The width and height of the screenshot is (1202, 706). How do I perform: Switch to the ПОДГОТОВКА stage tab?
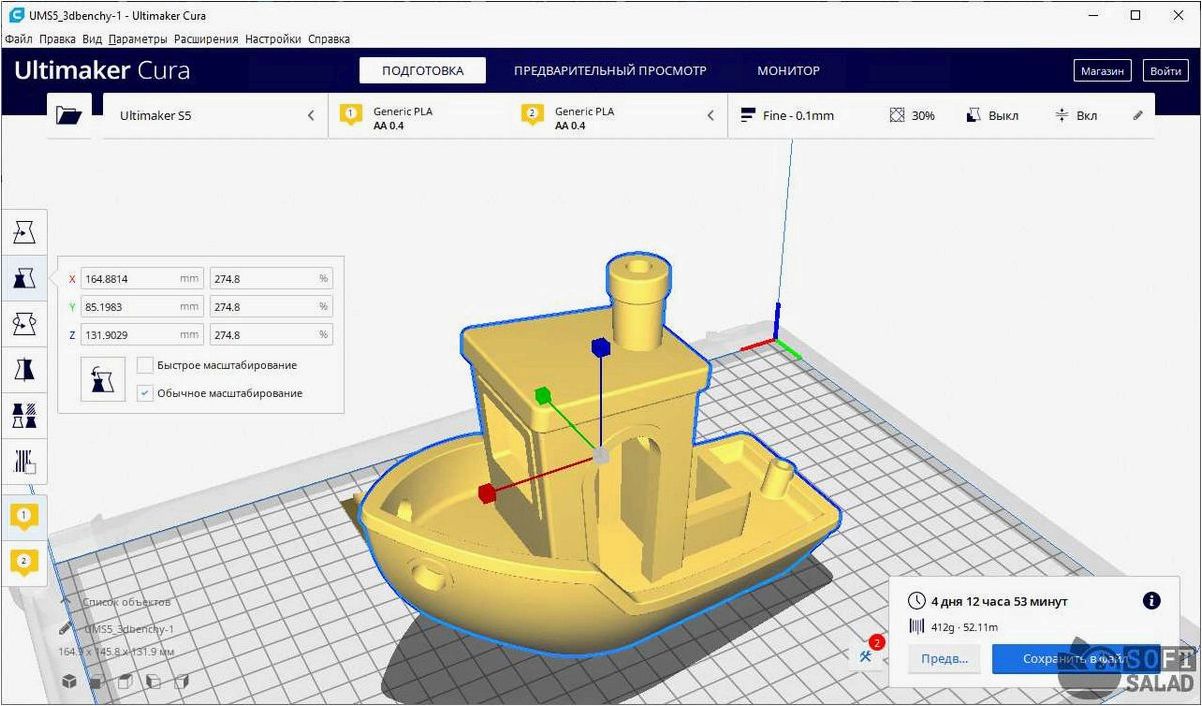click(423, 70)
